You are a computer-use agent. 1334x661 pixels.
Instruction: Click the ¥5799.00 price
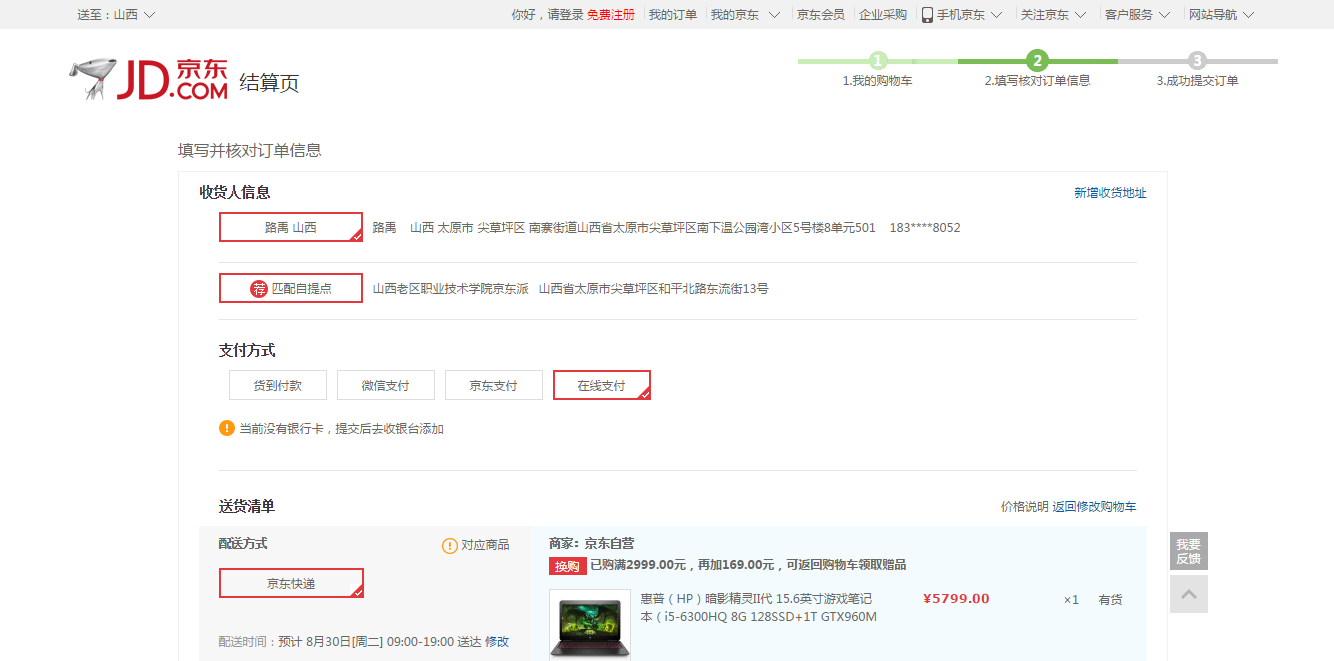956,599
